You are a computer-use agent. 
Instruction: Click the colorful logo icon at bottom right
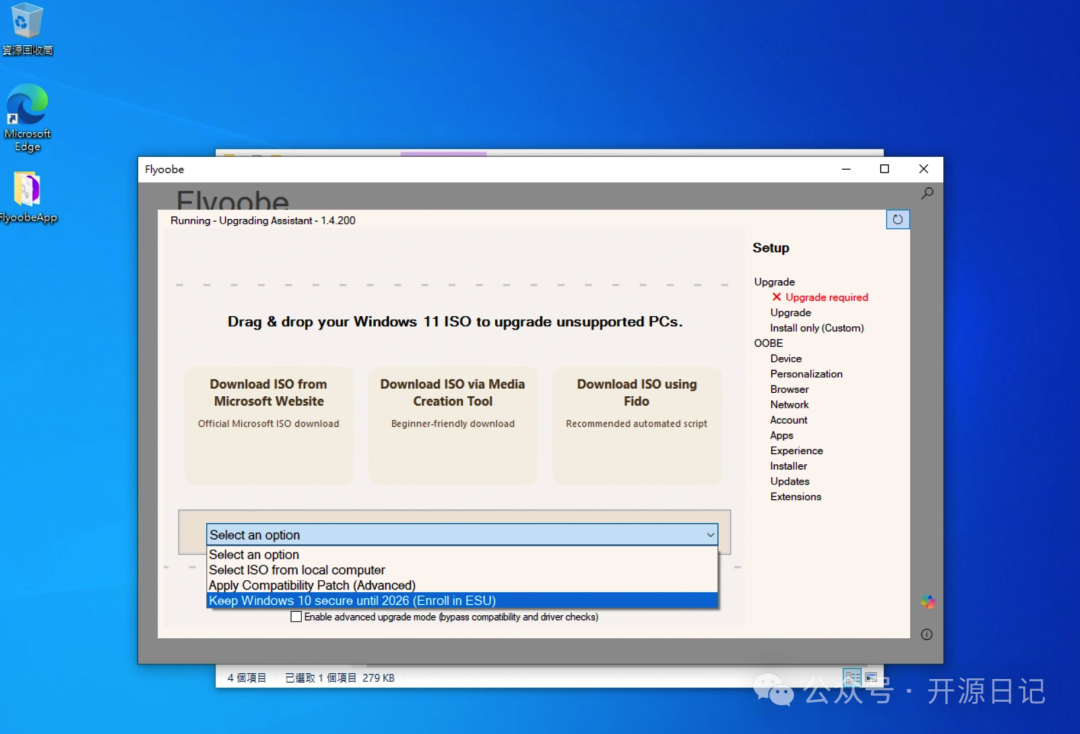pos(928,602)
